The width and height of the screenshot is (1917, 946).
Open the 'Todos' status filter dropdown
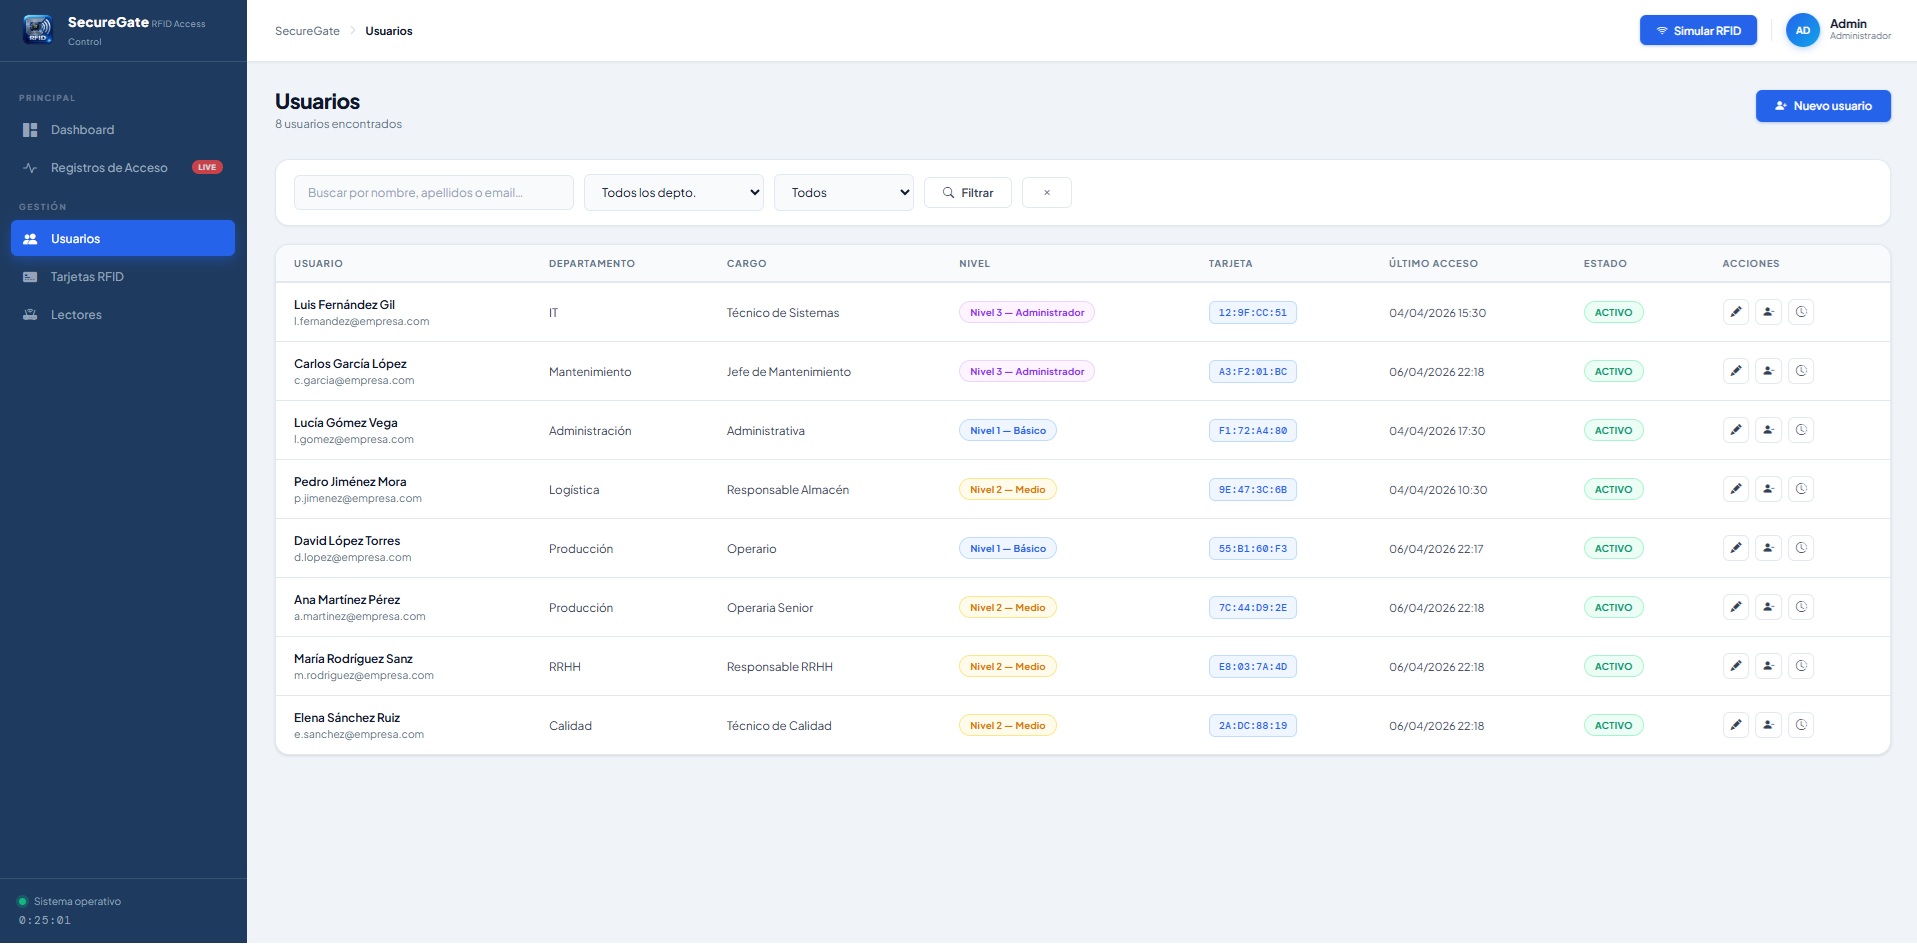click(843, 193)
